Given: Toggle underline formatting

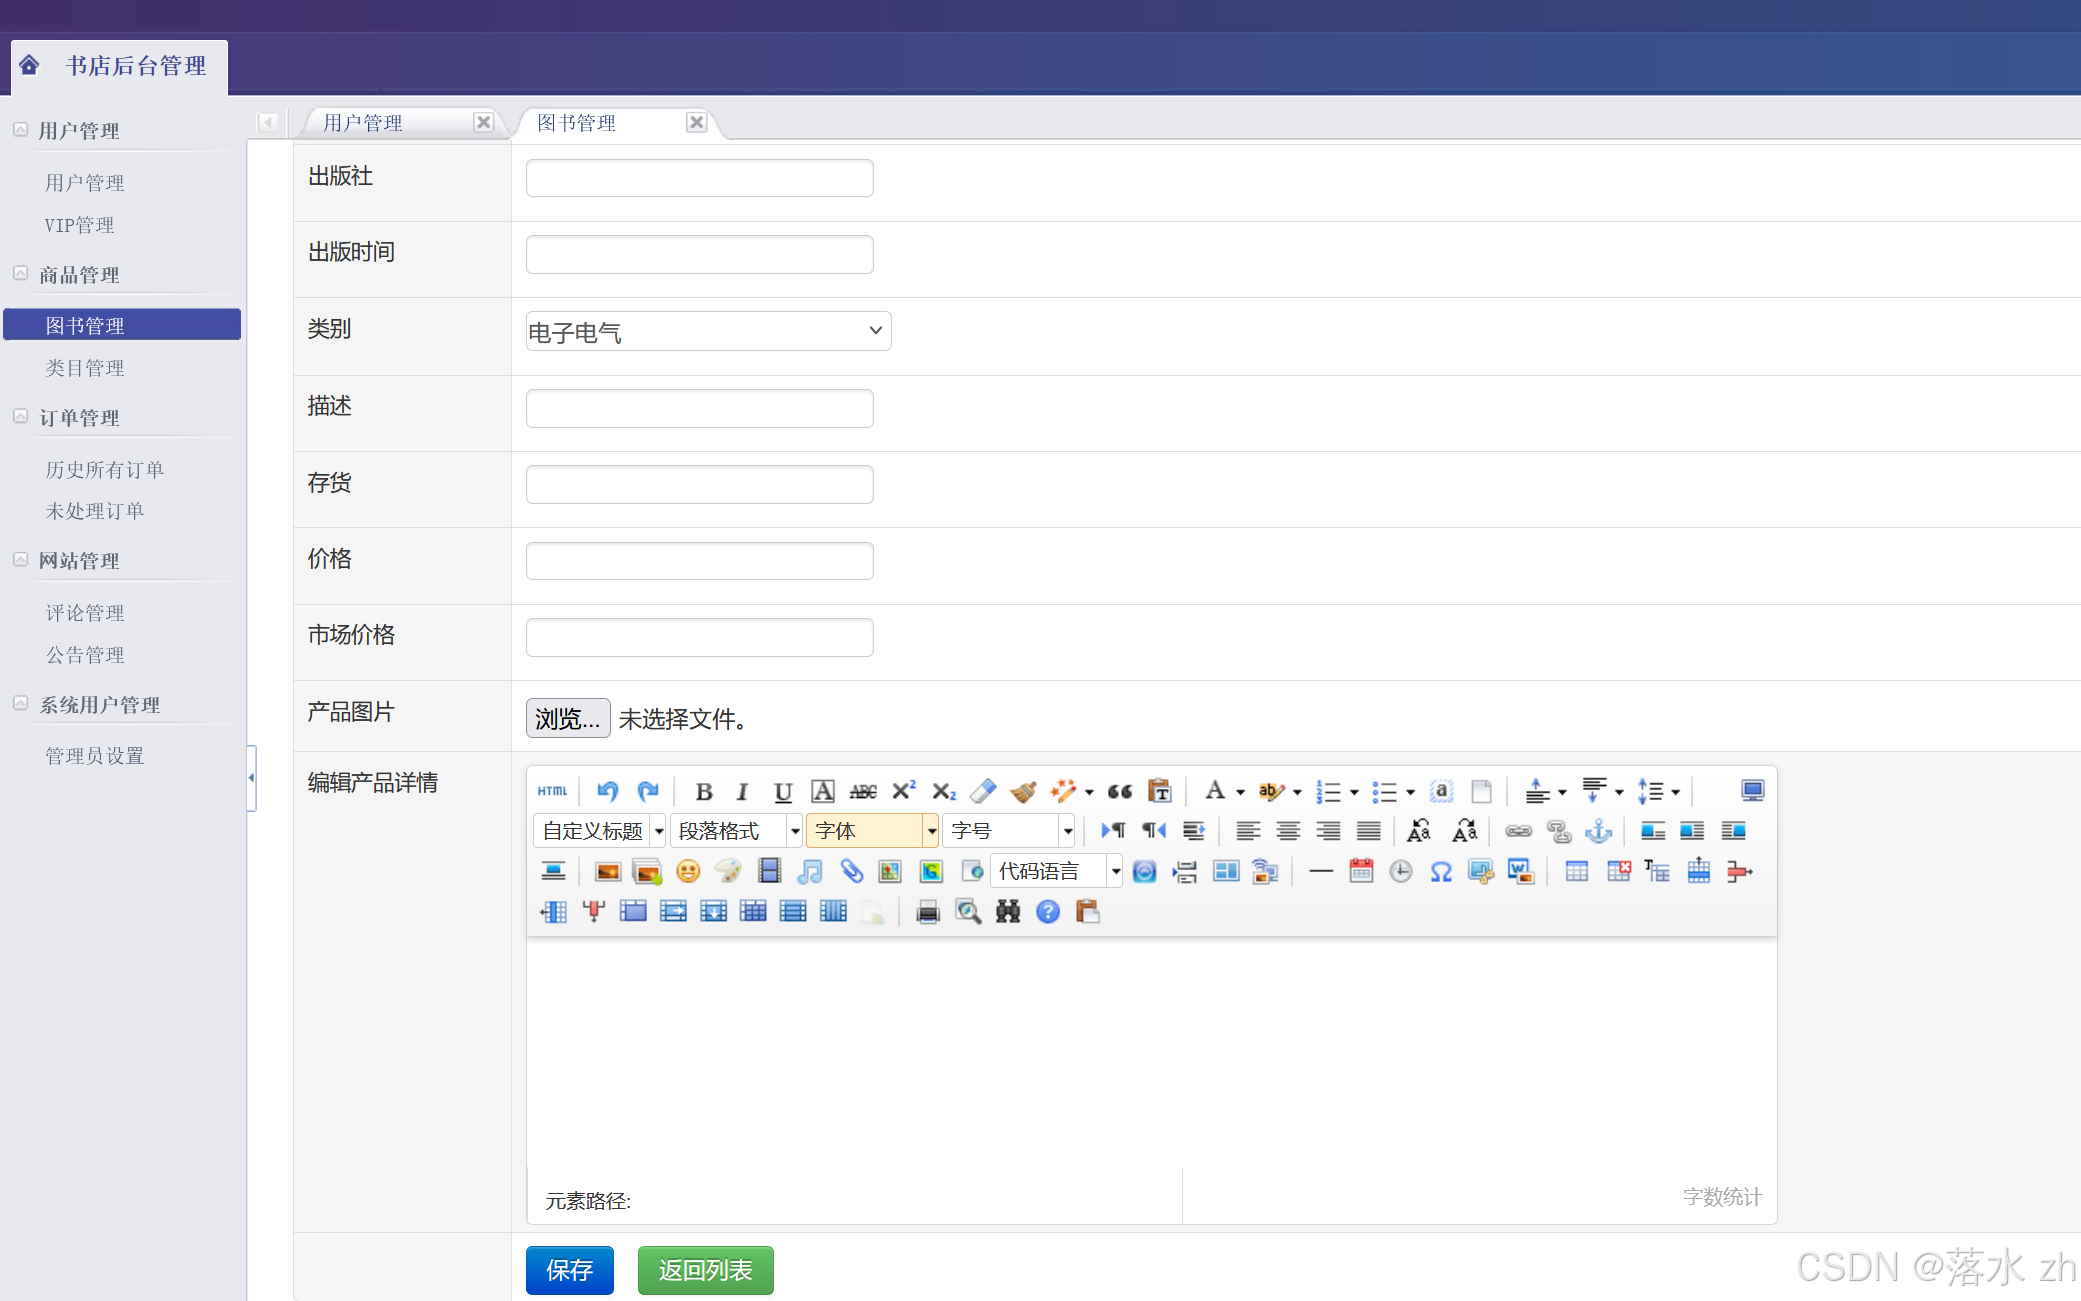Looking at the screenshot, I should (783, 791).
